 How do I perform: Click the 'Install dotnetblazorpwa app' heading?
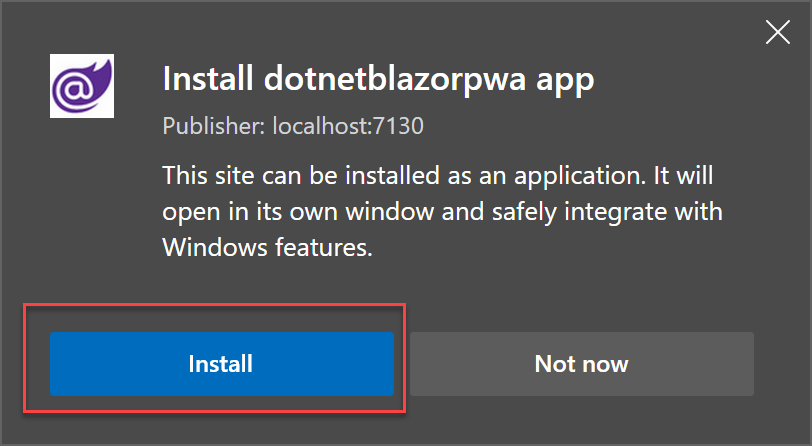click(378, 80)
